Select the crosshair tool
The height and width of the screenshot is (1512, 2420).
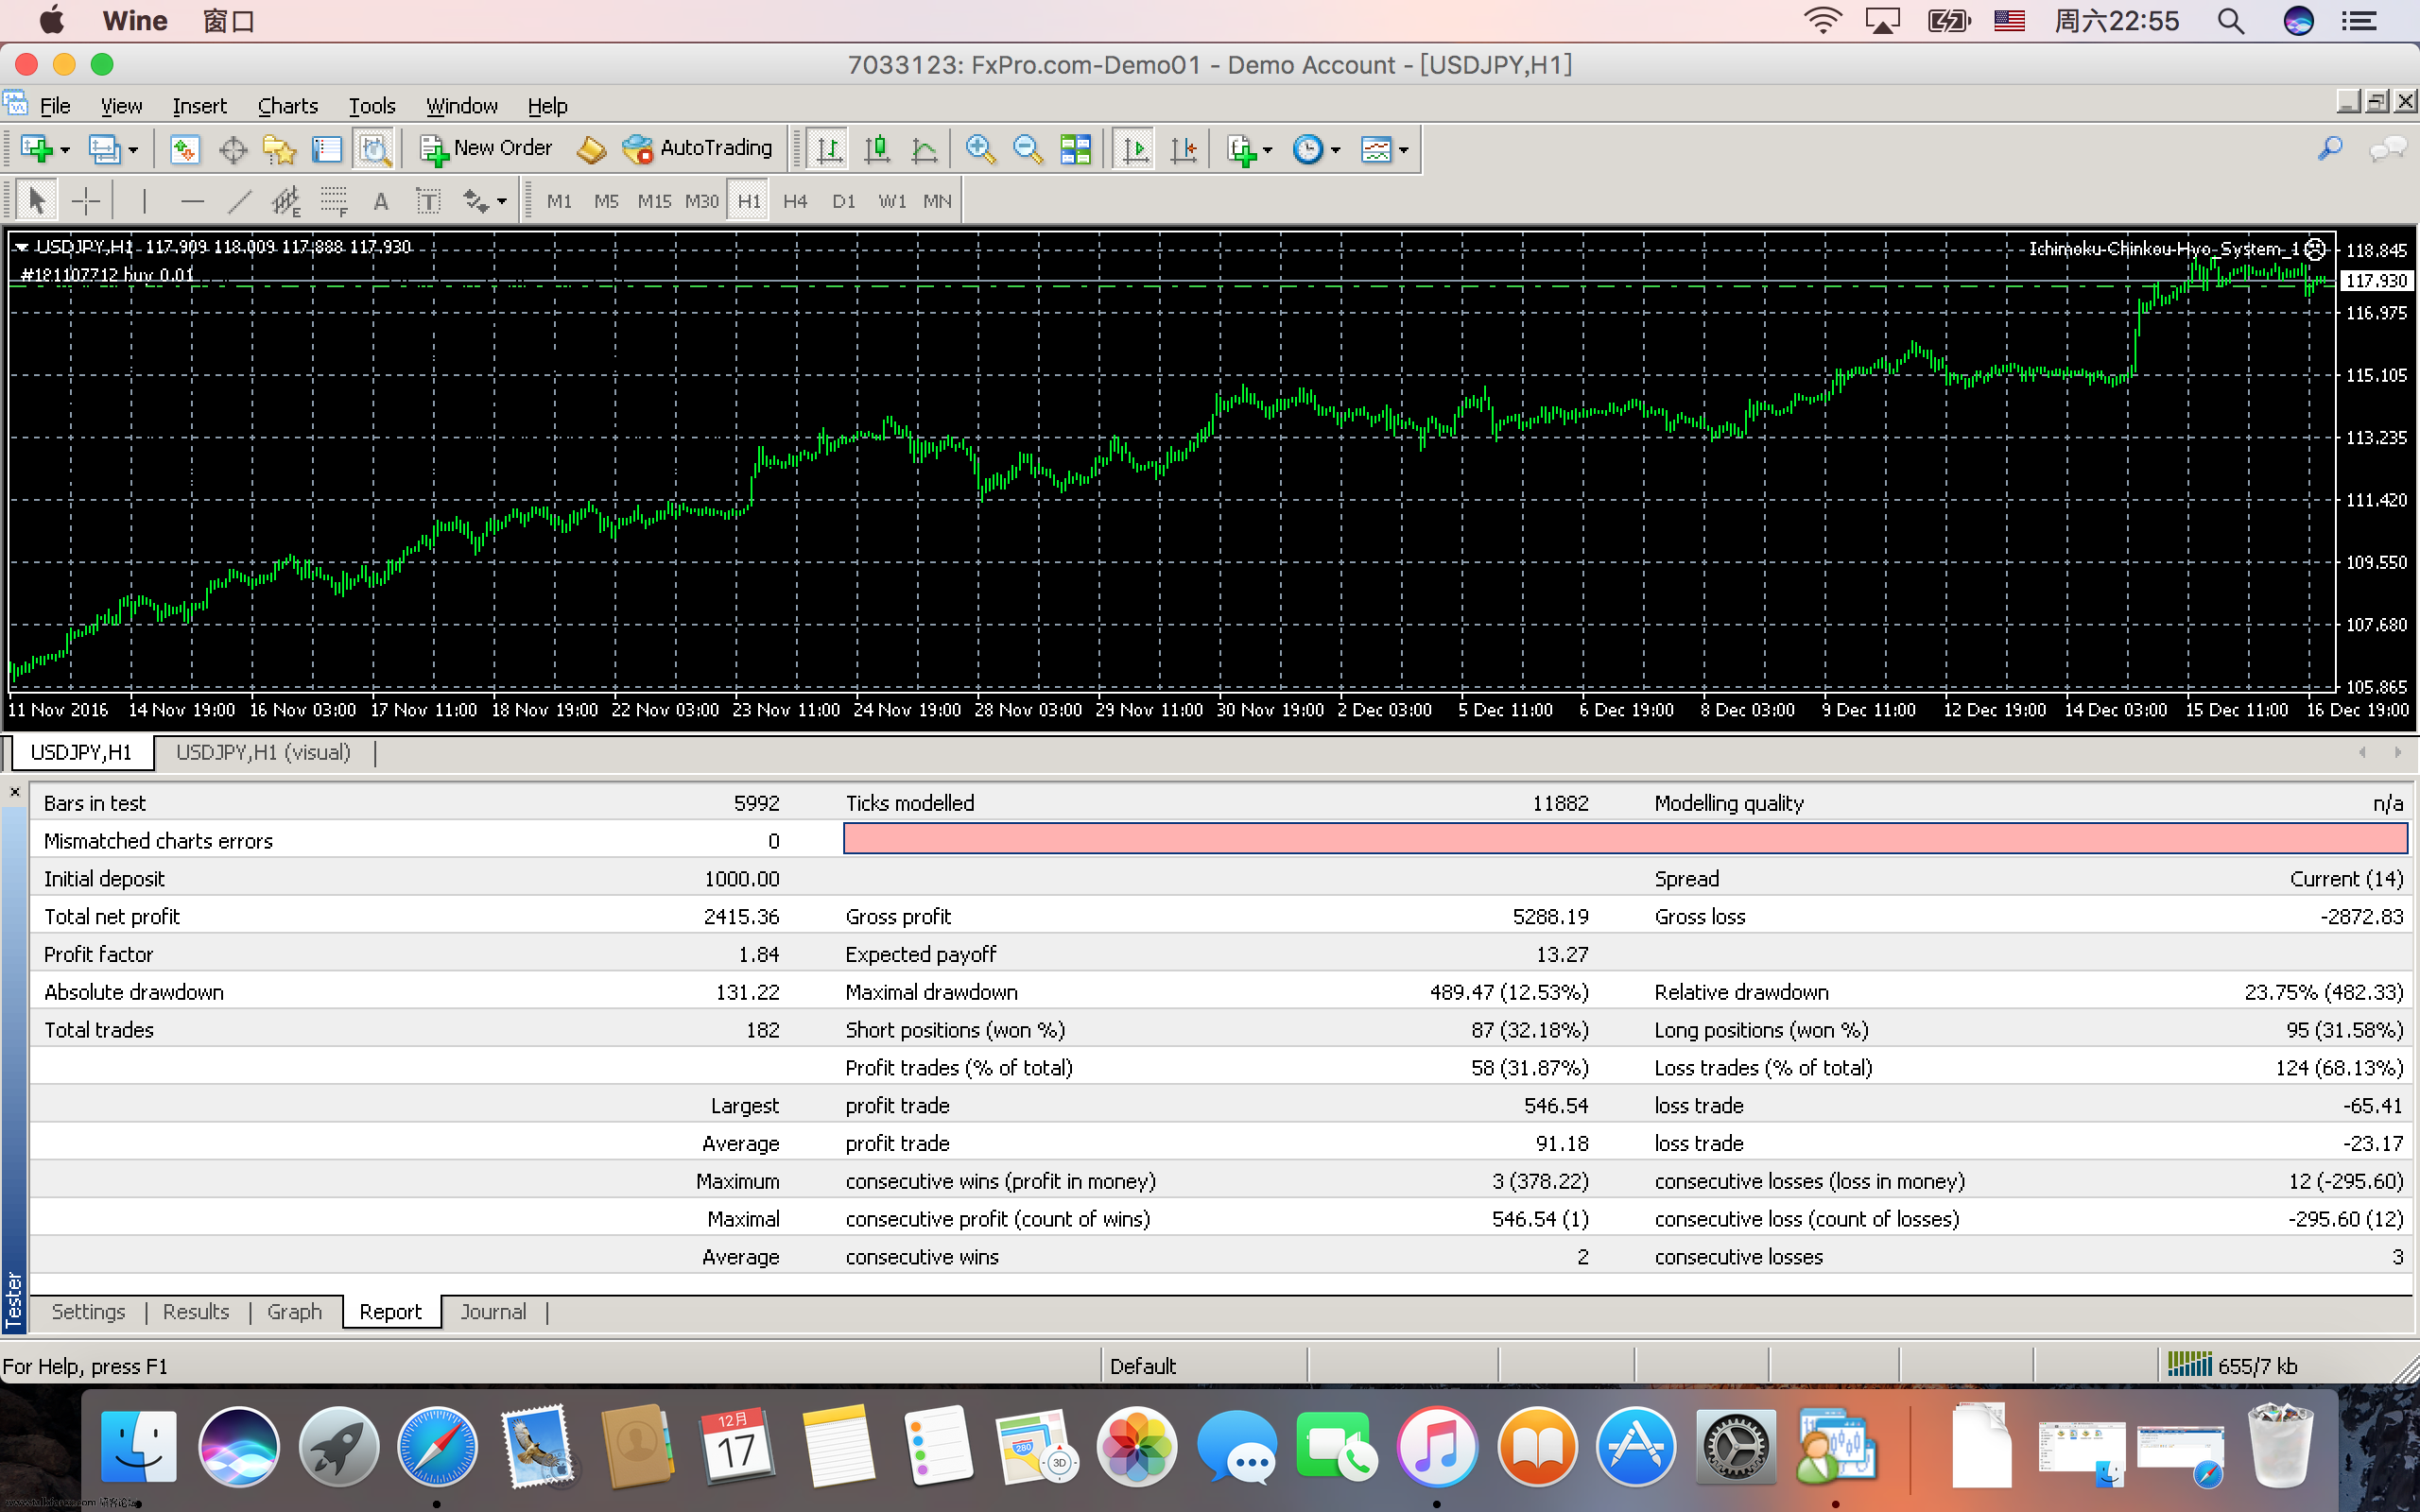coord(86,201)
